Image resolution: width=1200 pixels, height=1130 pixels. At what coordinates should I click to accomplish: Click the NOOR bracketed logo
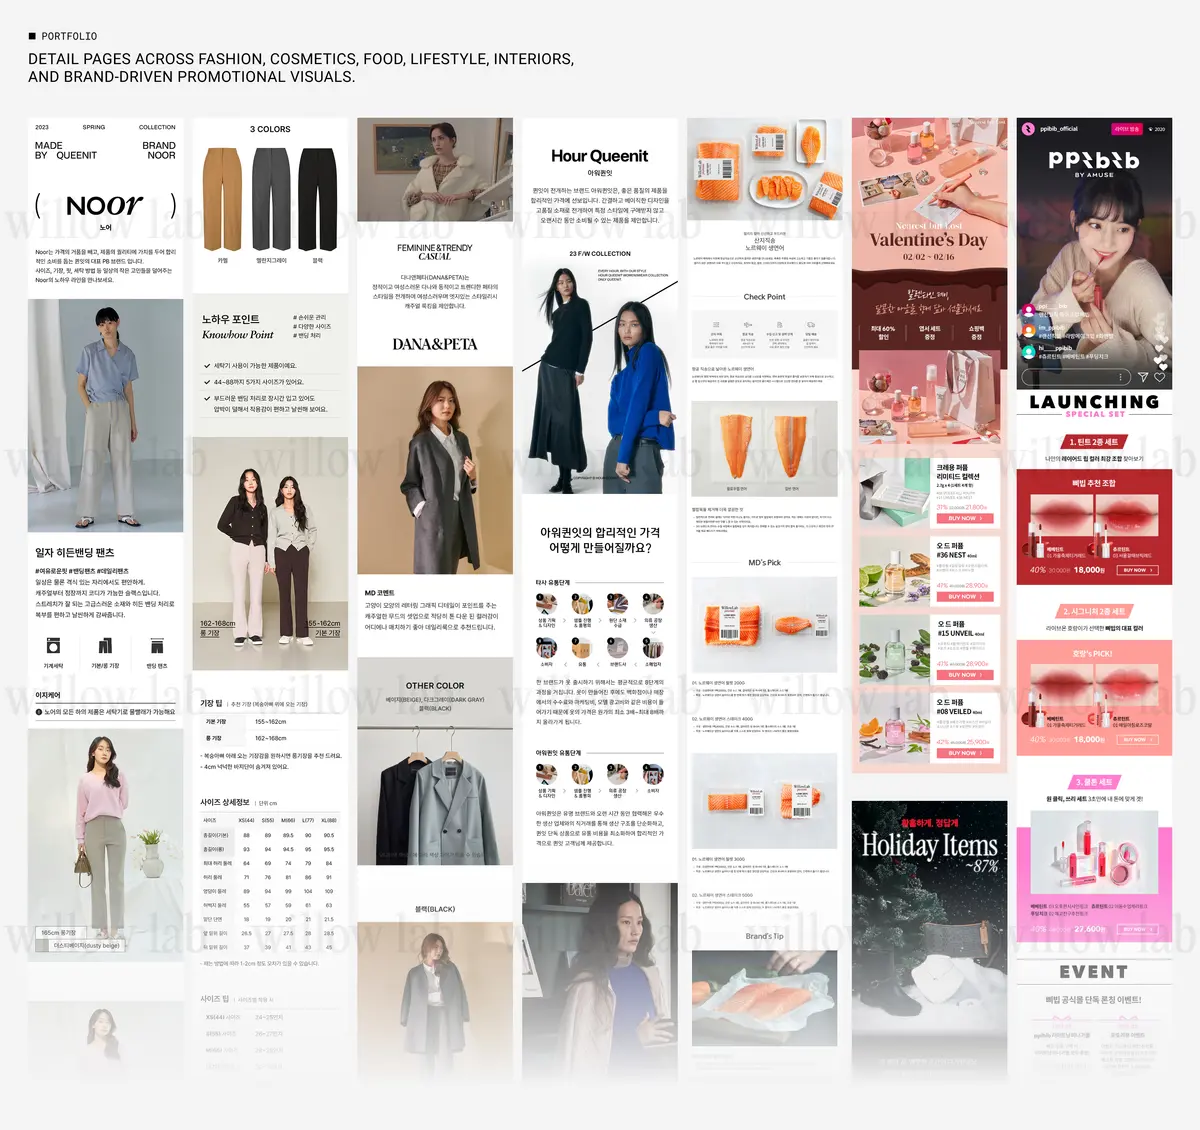105,206
